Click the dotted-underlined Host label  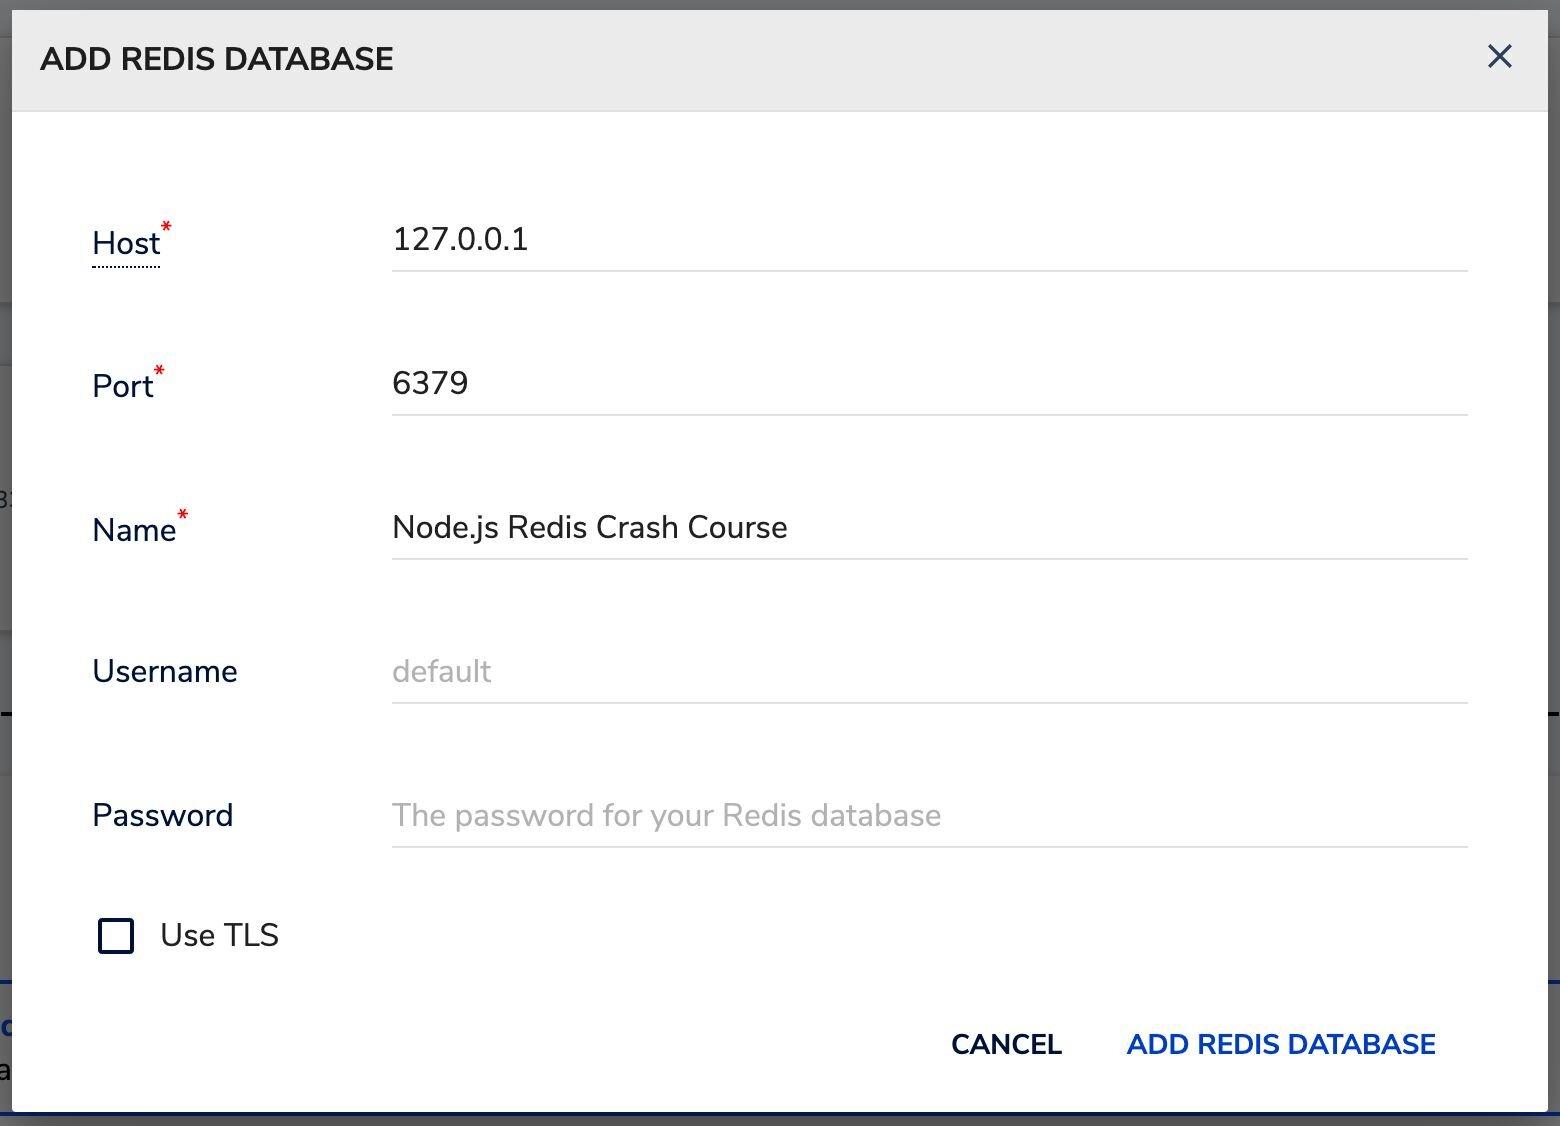126,243
